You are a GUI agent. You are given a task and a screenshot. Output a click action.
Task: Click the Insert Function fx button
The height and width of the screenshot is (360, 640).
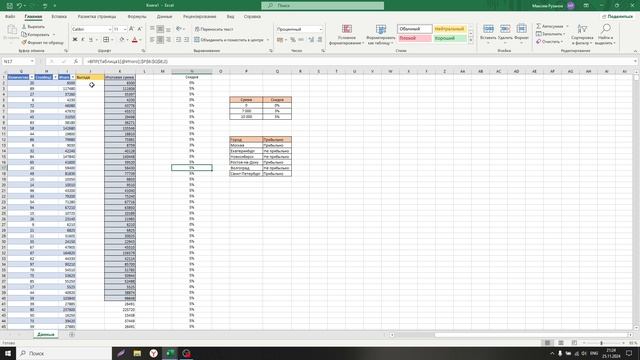coord(76,61)
